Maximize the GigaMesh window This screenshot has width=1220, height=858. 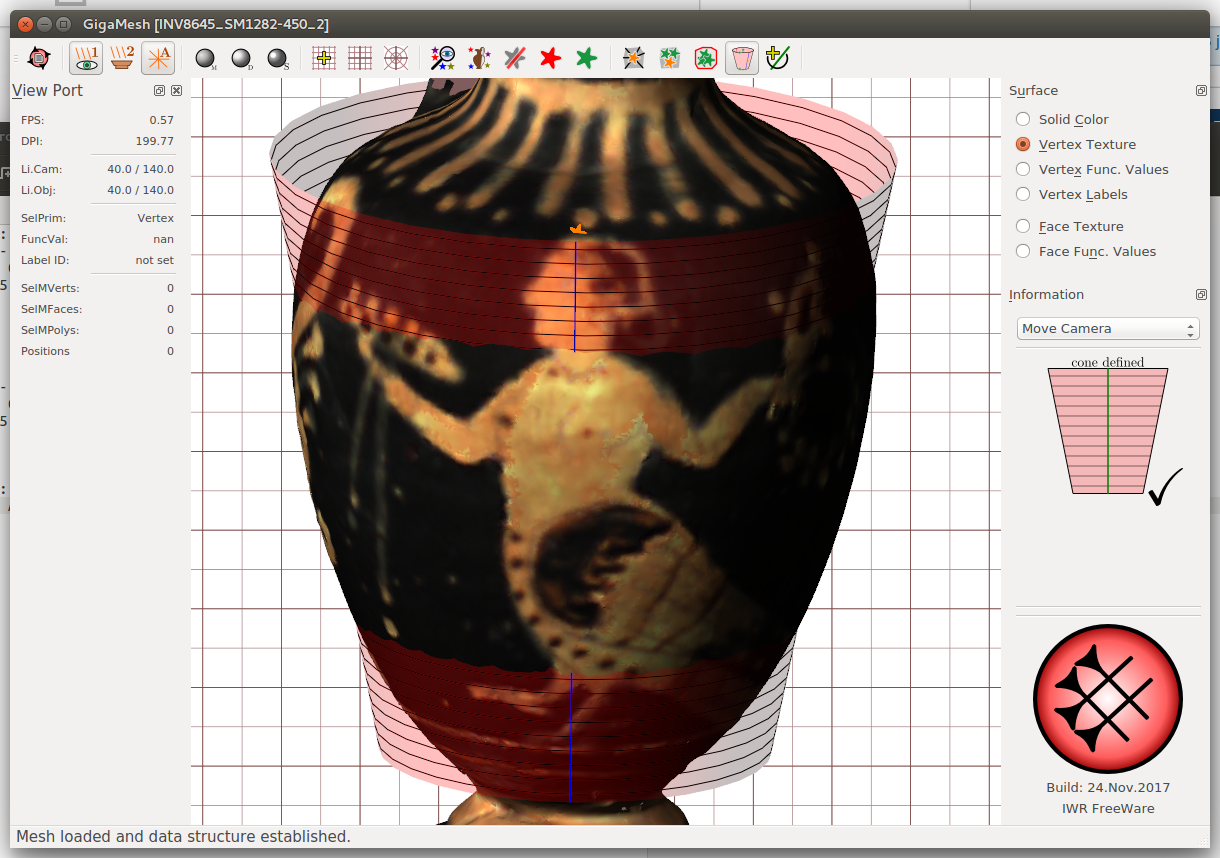[x=64, y=23]
